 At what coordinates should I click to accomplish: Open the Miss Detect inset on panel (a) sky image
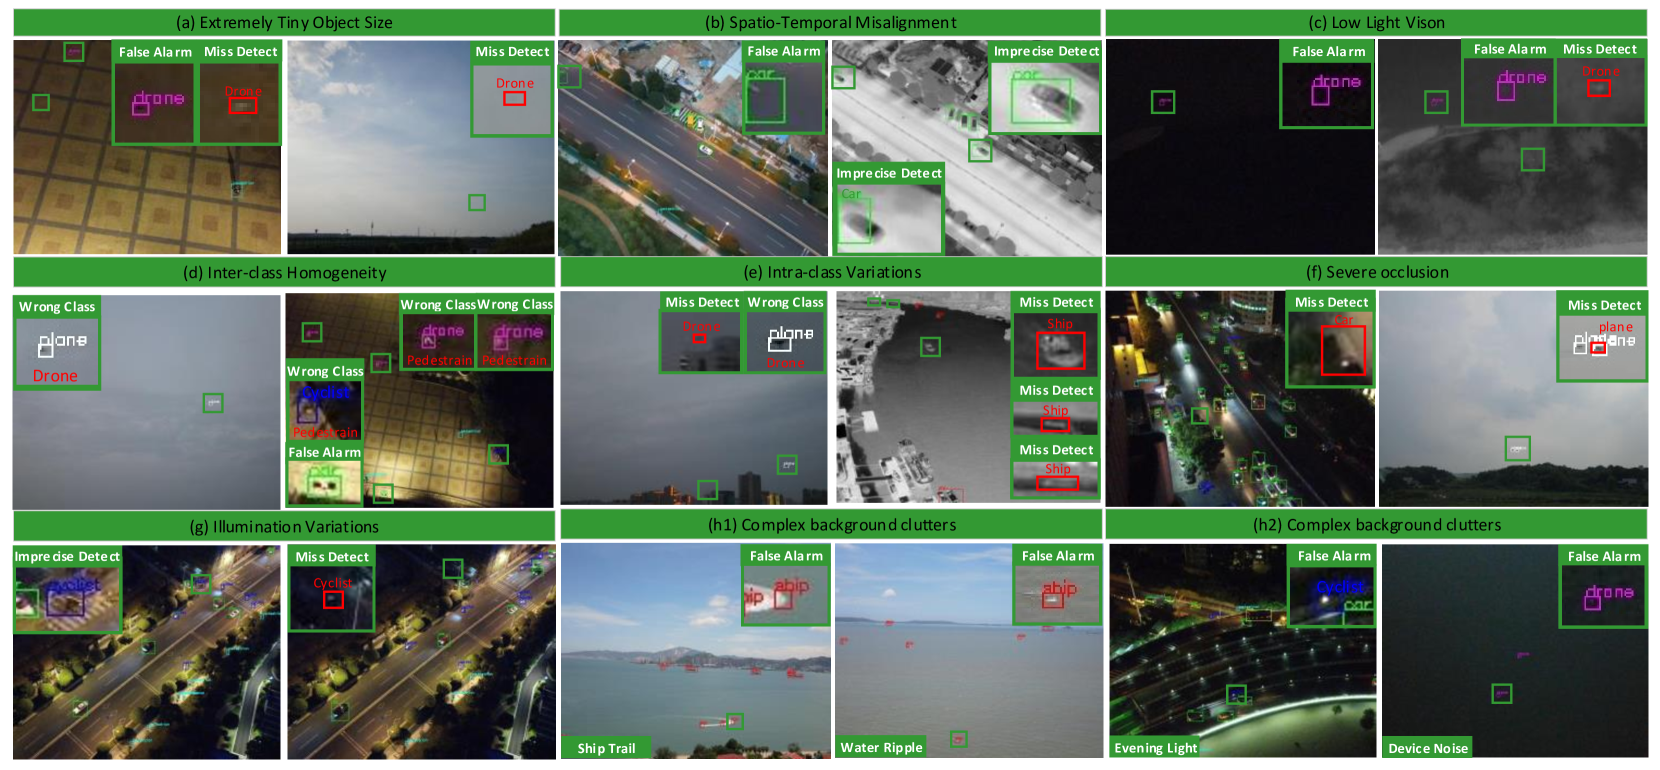512,89
